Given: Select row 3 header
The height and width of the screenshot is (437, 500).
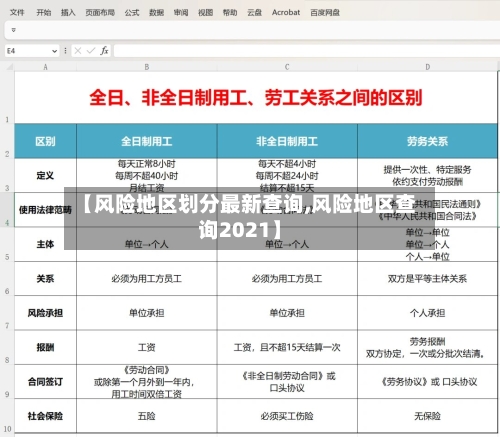Looking at the screenshot, I should (x=7, y=175).
